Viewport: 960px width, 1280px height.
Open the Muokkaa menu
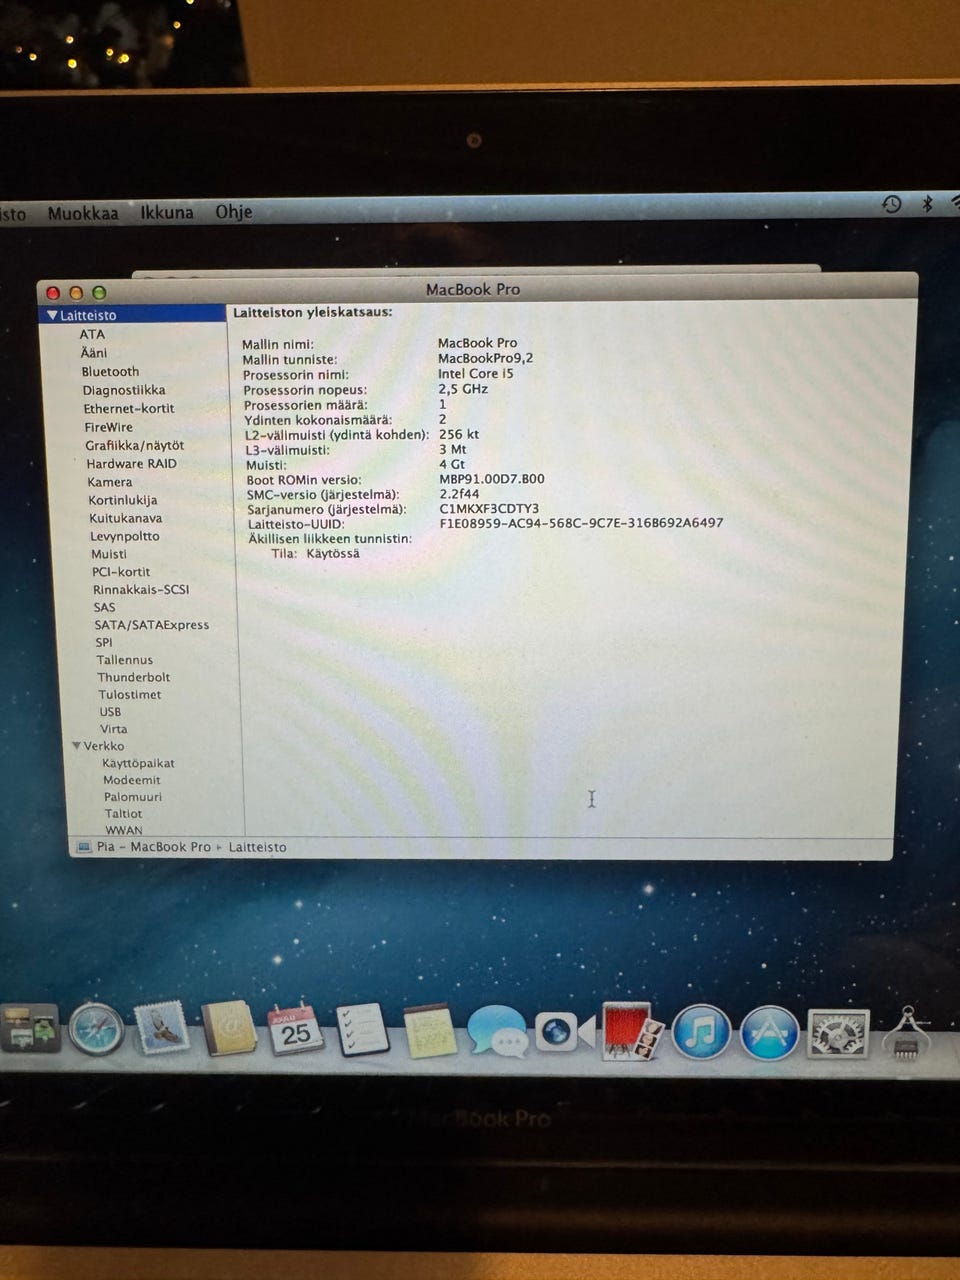click(83, 213)
